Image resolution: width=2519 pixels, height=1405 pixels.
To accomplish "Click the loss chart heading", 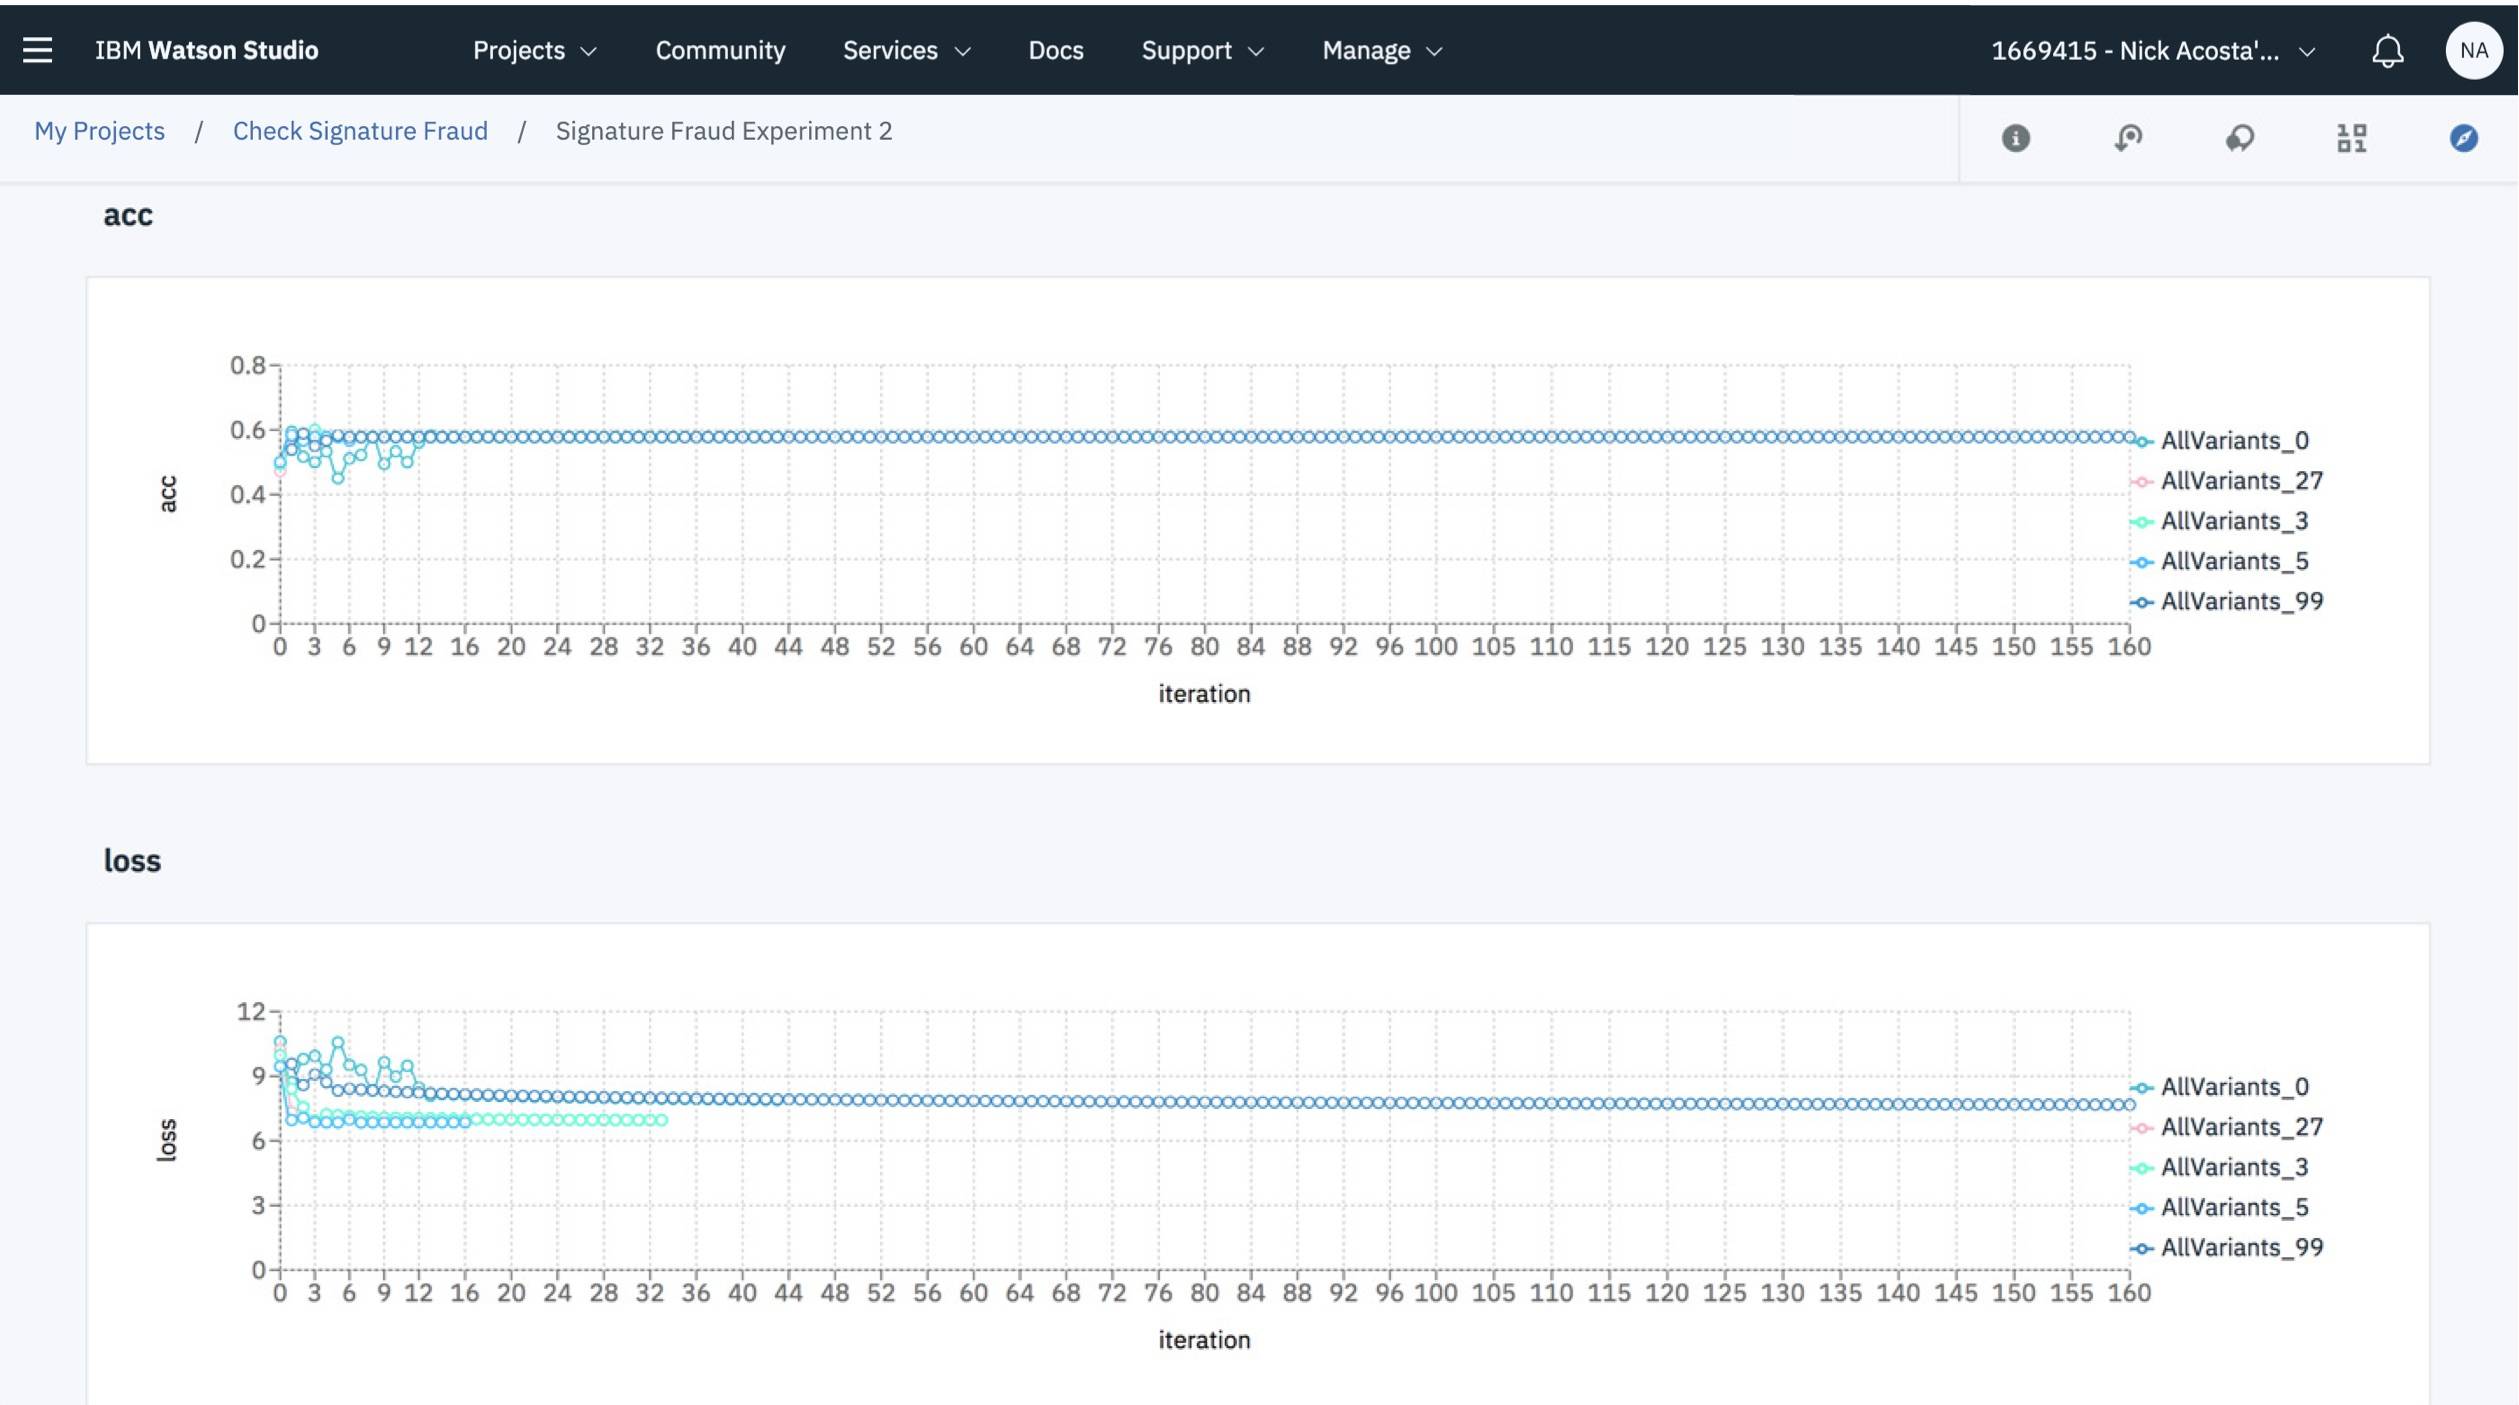I will [x=132, y=861].
